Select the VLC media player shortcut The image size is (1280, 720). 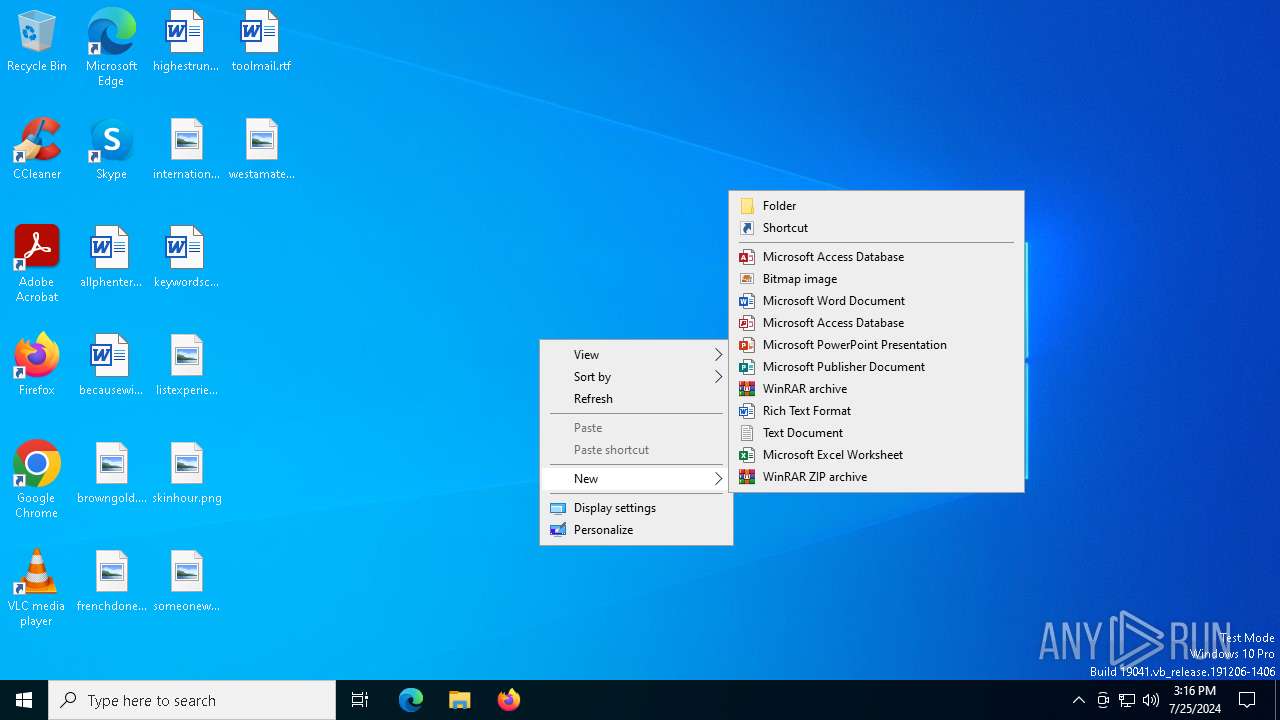pos(37,588)
